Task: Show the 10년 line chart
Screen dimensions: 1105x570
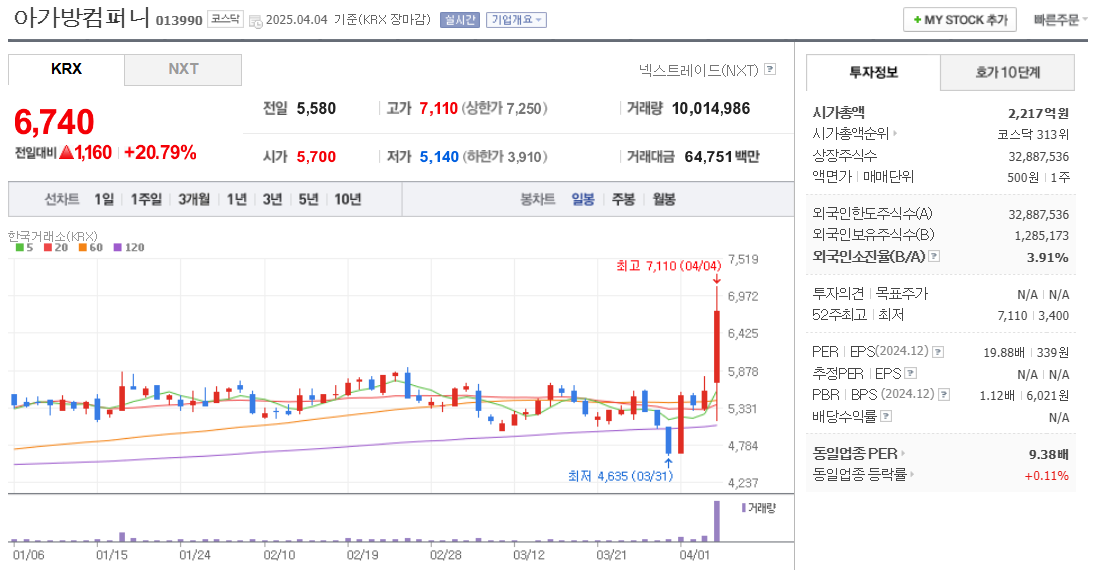Action: pyautogui.click(x=347, y=199)
